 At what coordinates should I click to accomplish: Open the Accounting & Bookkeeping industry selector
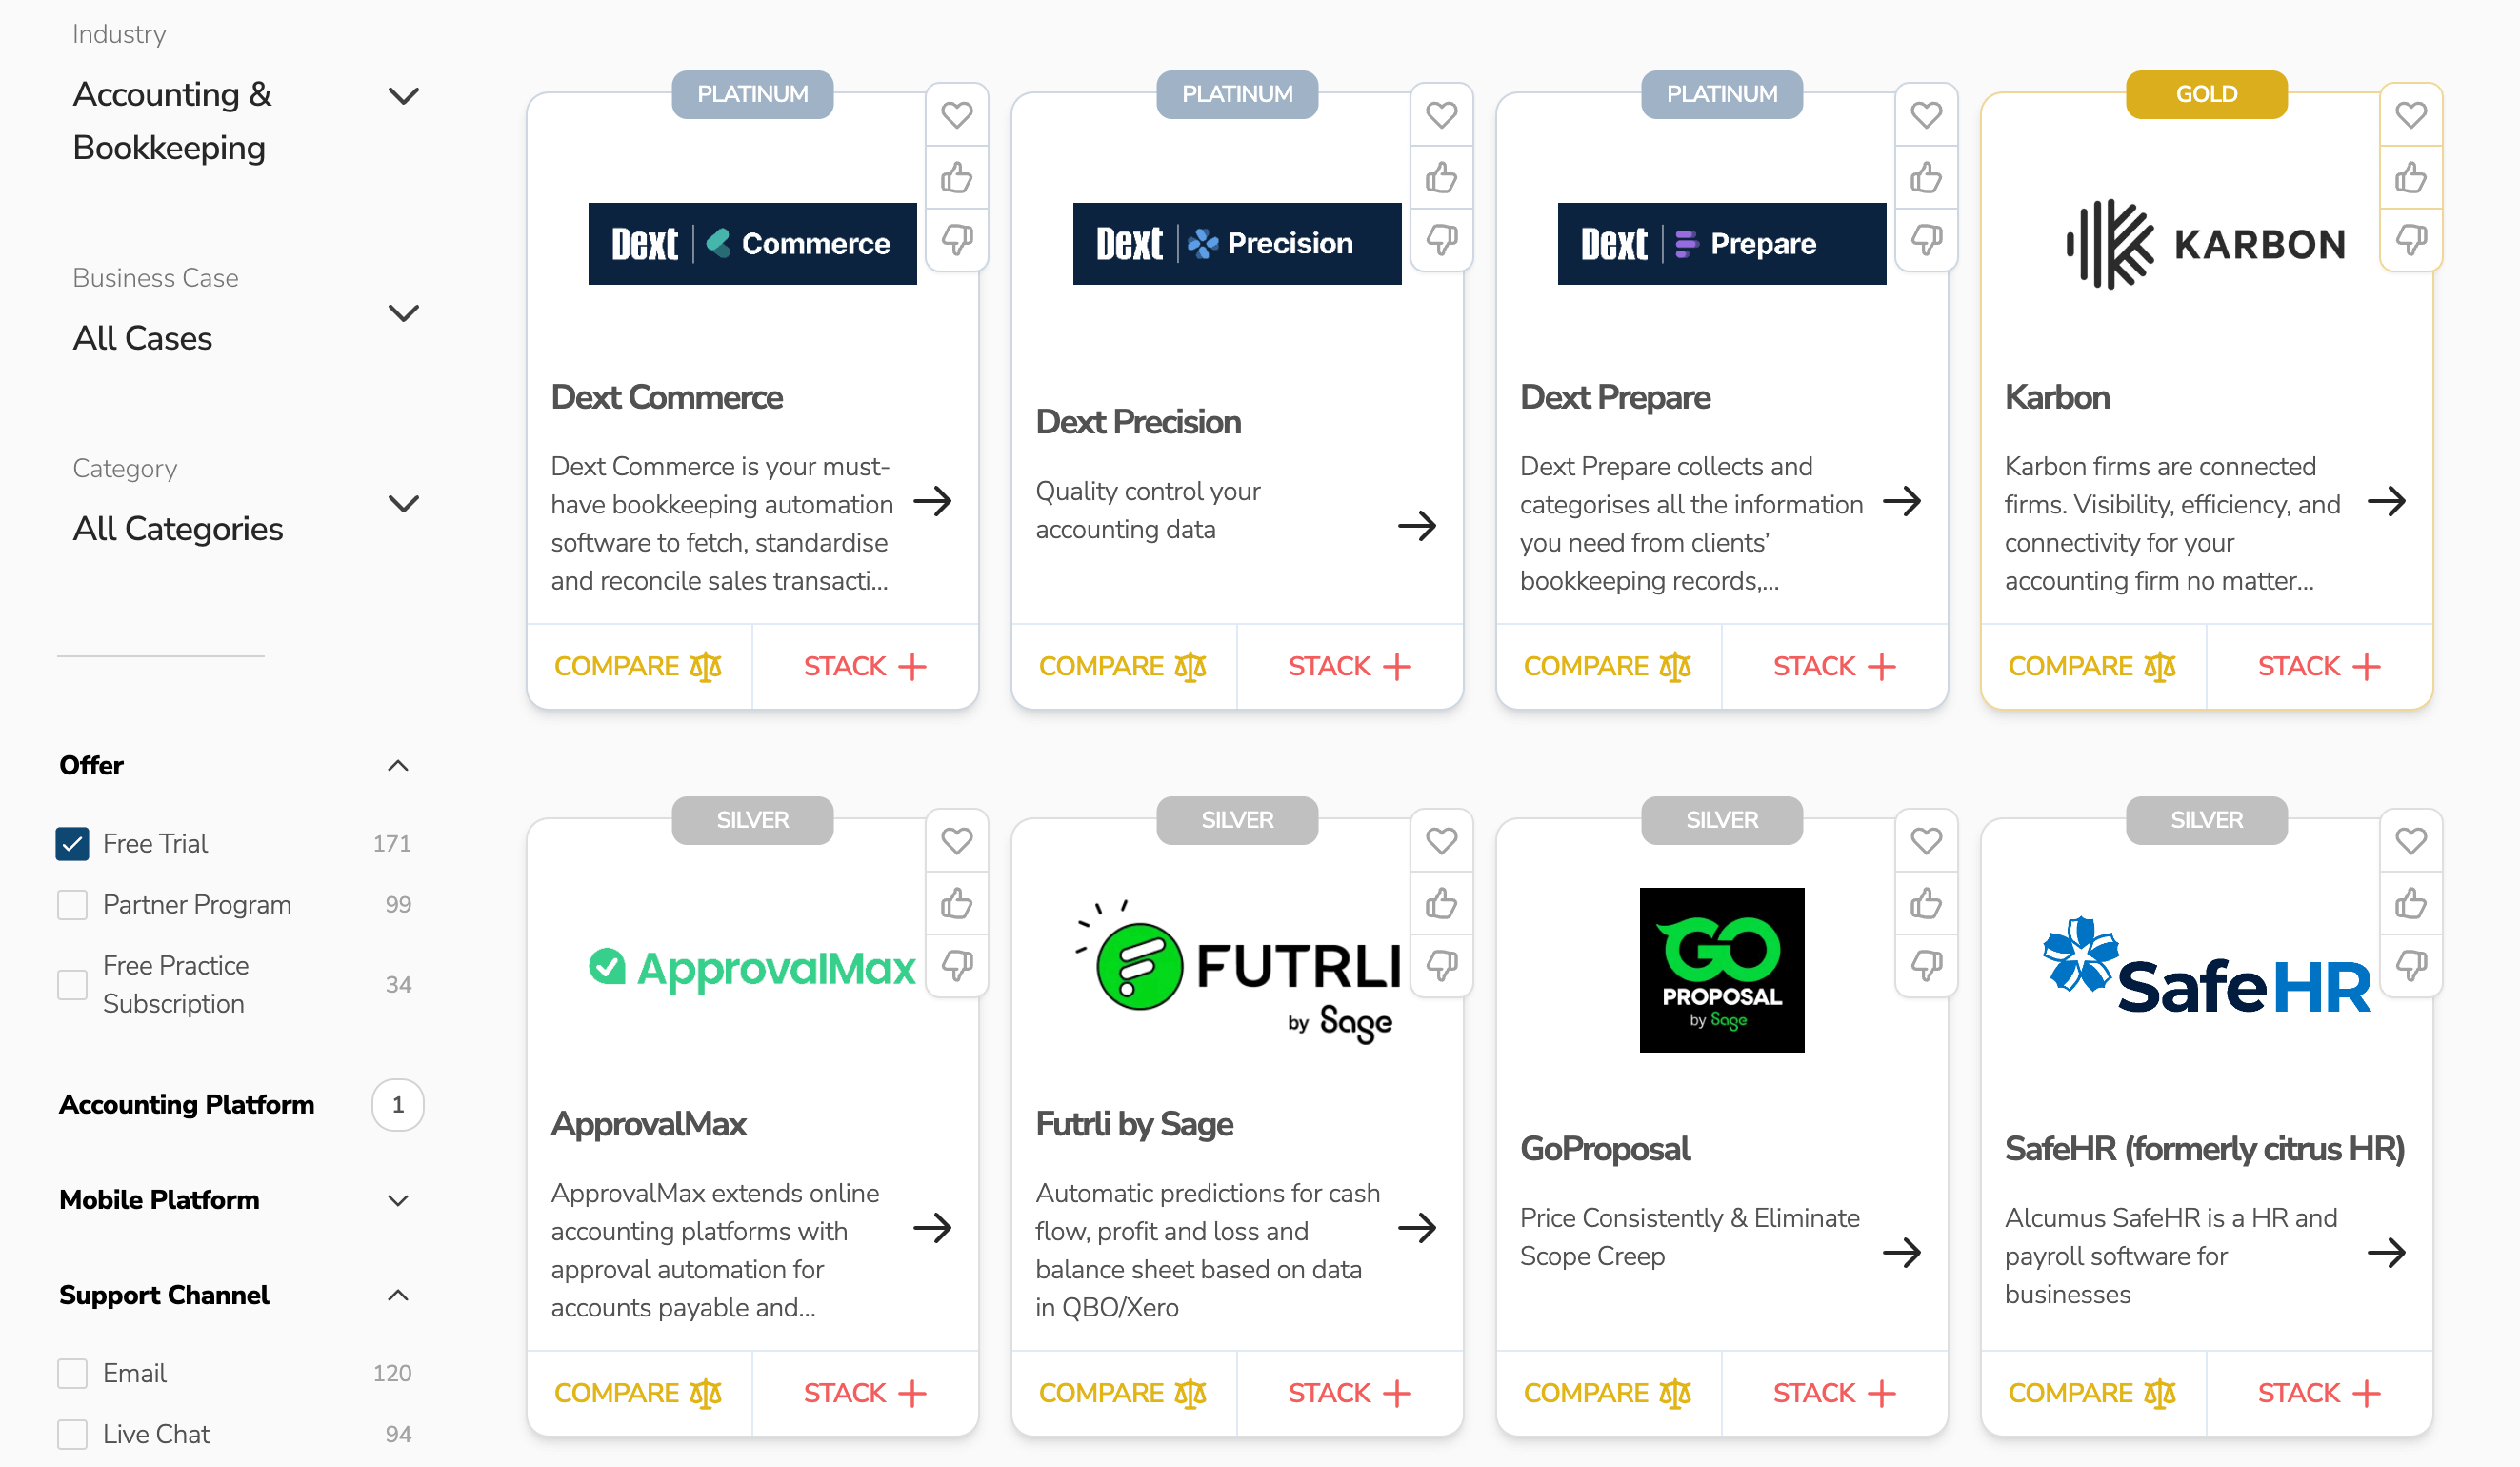tap(404, 96)
